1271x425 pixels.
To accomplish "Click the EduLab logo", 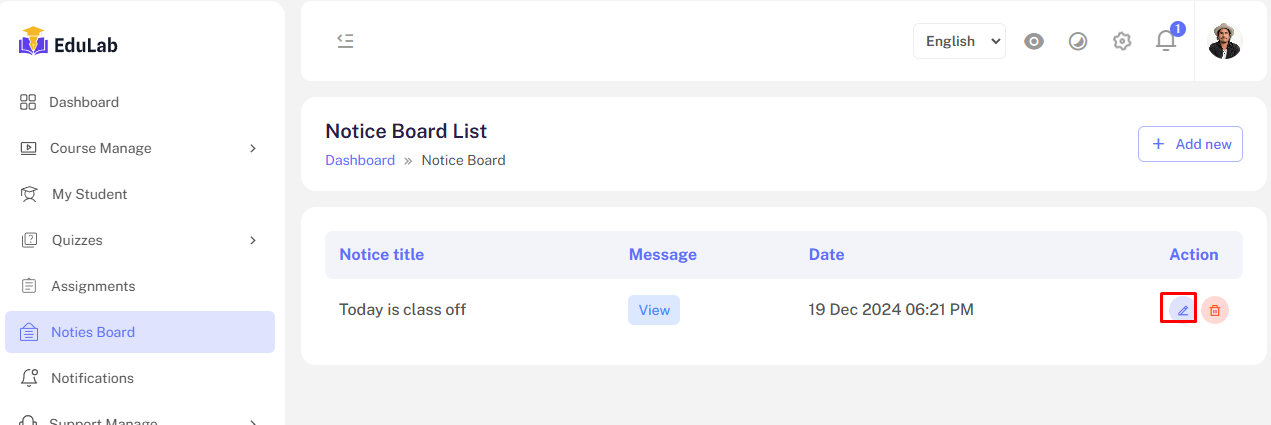I will (x=68, y=42).
